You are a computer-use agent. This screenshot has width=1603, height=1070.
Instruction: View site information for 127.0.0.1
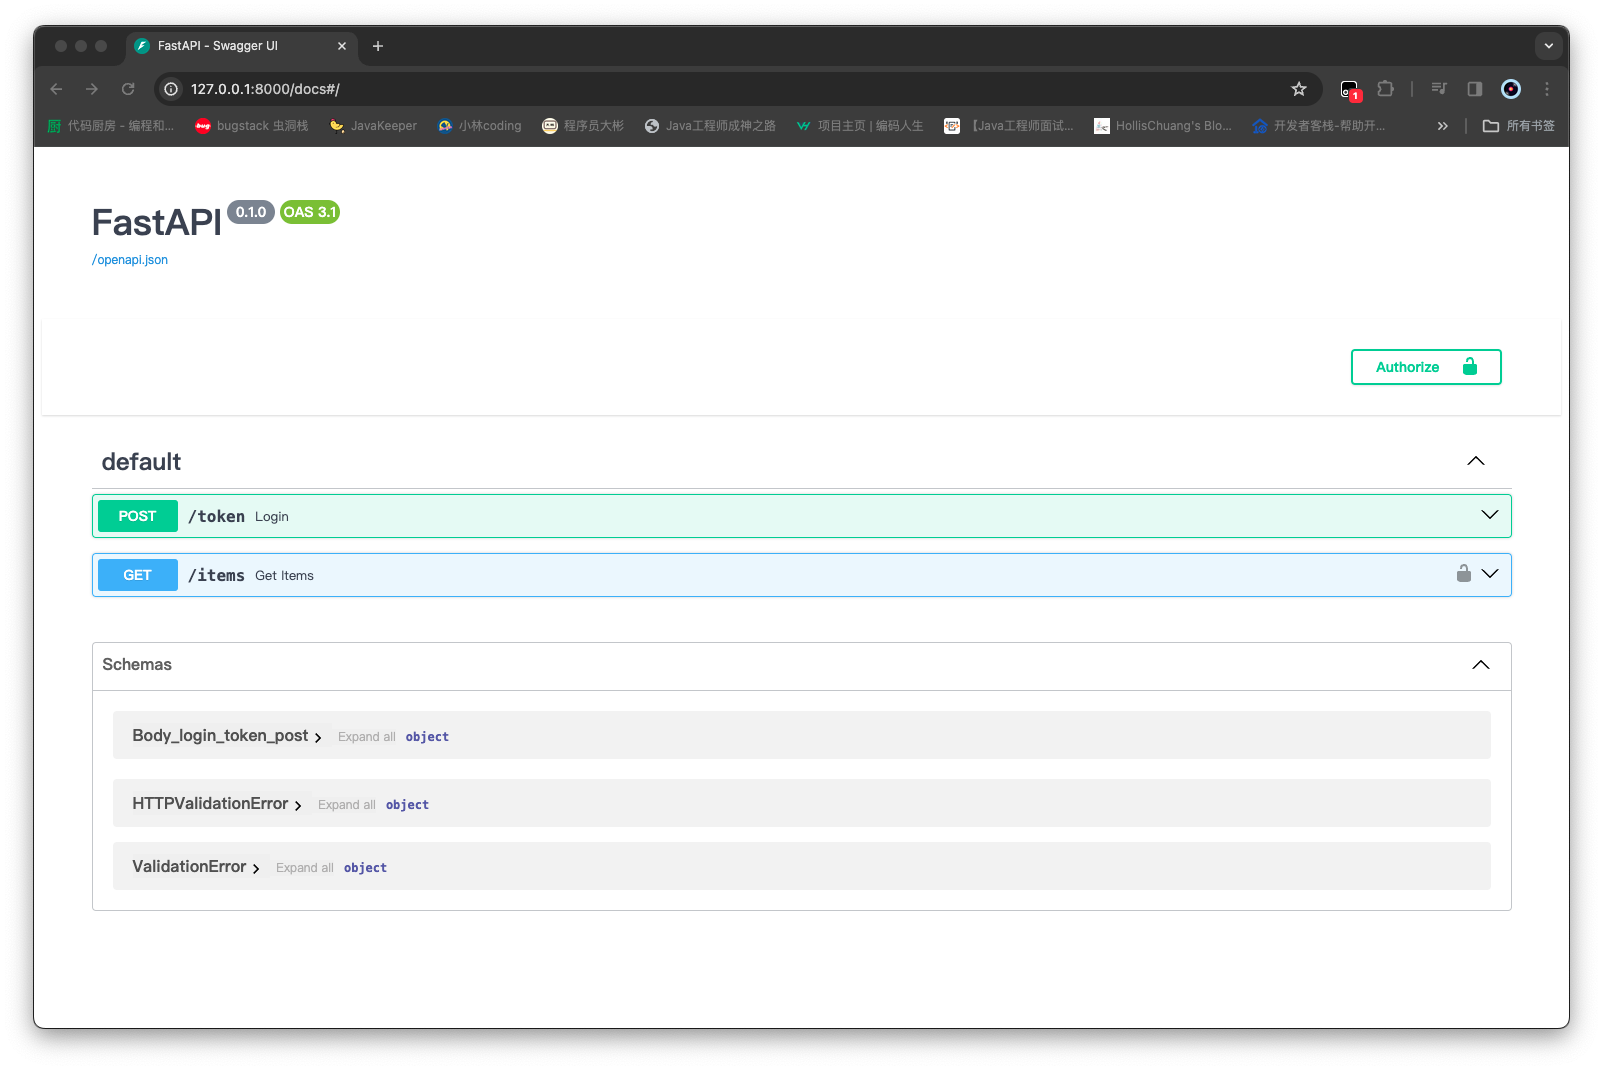point(171,89)
